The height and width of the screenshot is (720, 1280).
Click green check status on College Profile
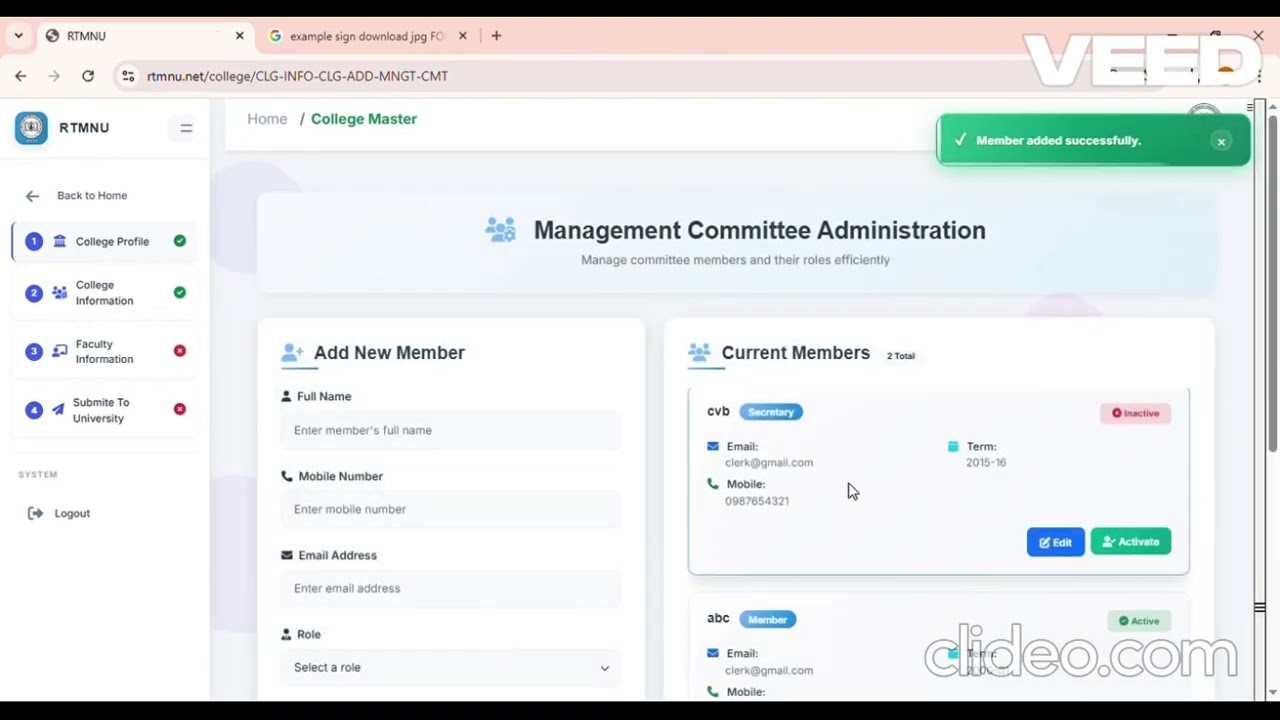[x=180, y=241]
